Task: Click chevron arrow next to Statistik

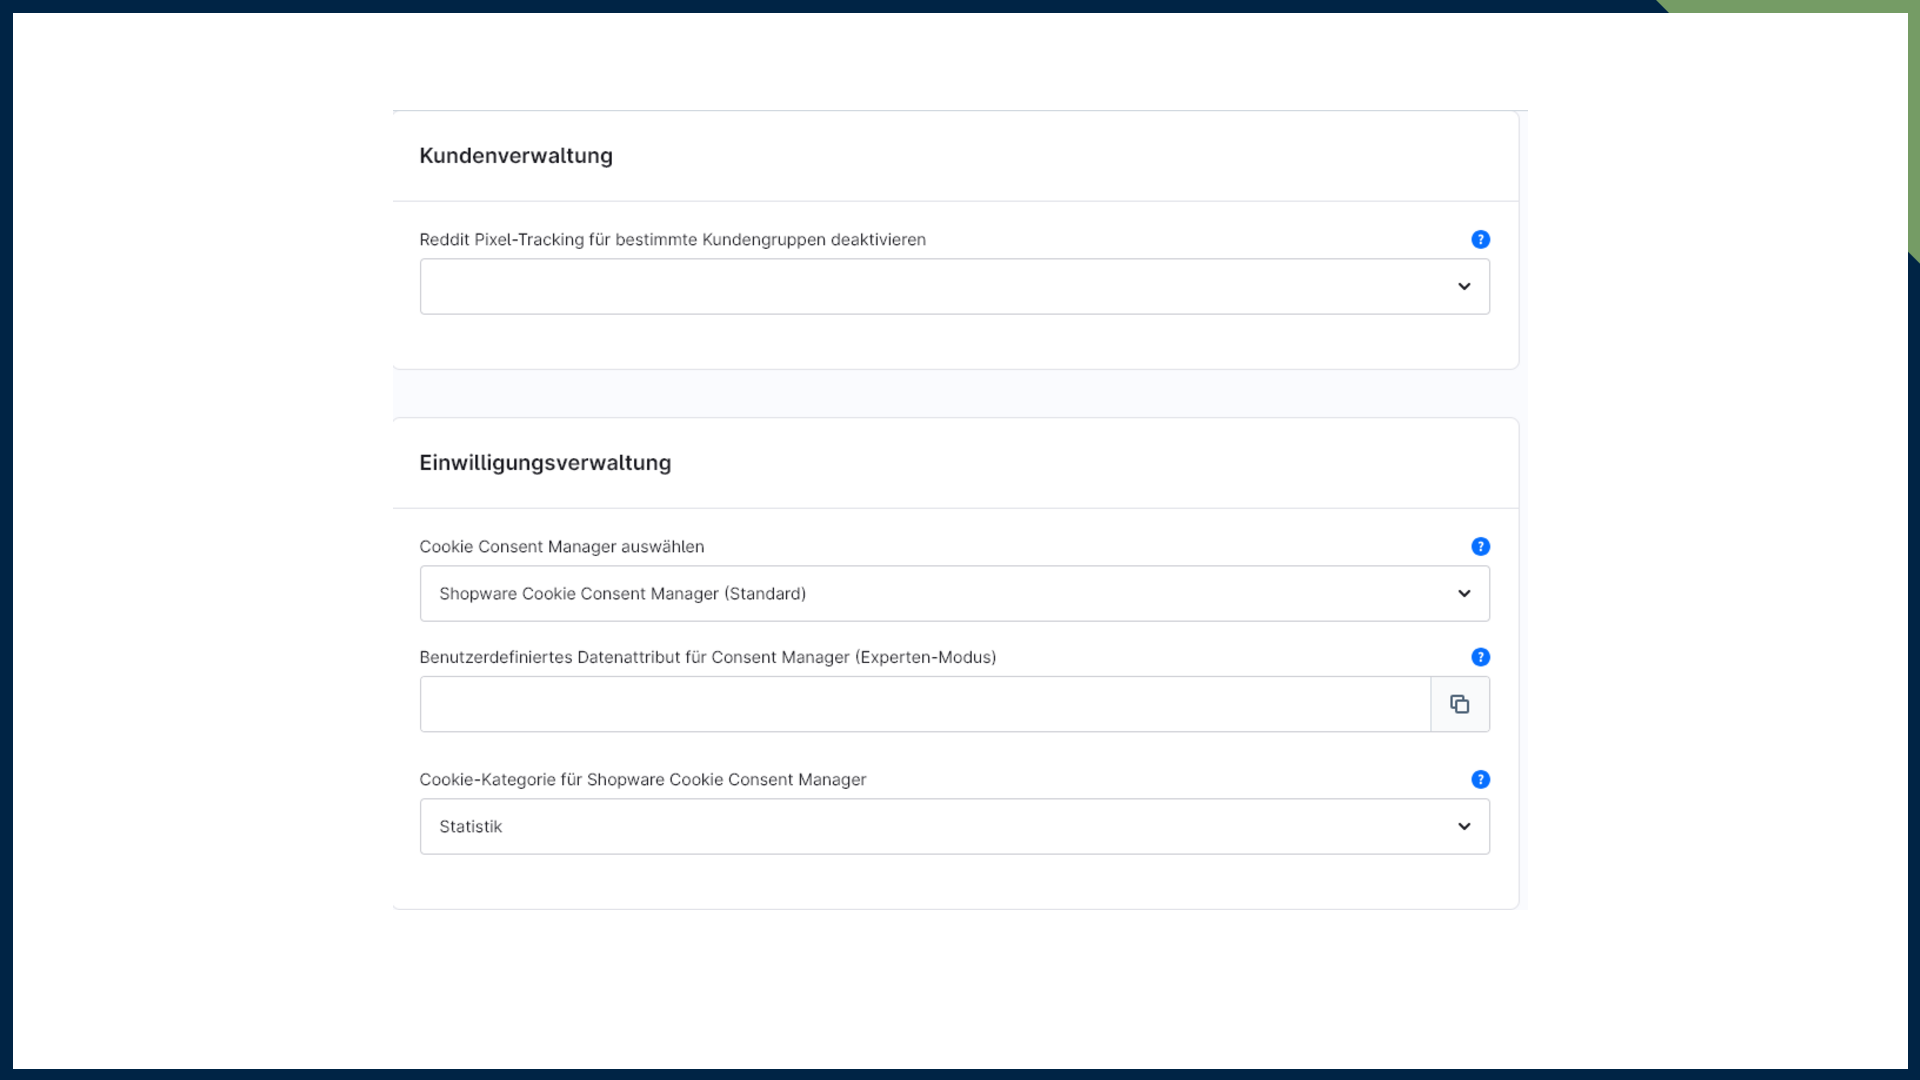Action: [1464, 827]
